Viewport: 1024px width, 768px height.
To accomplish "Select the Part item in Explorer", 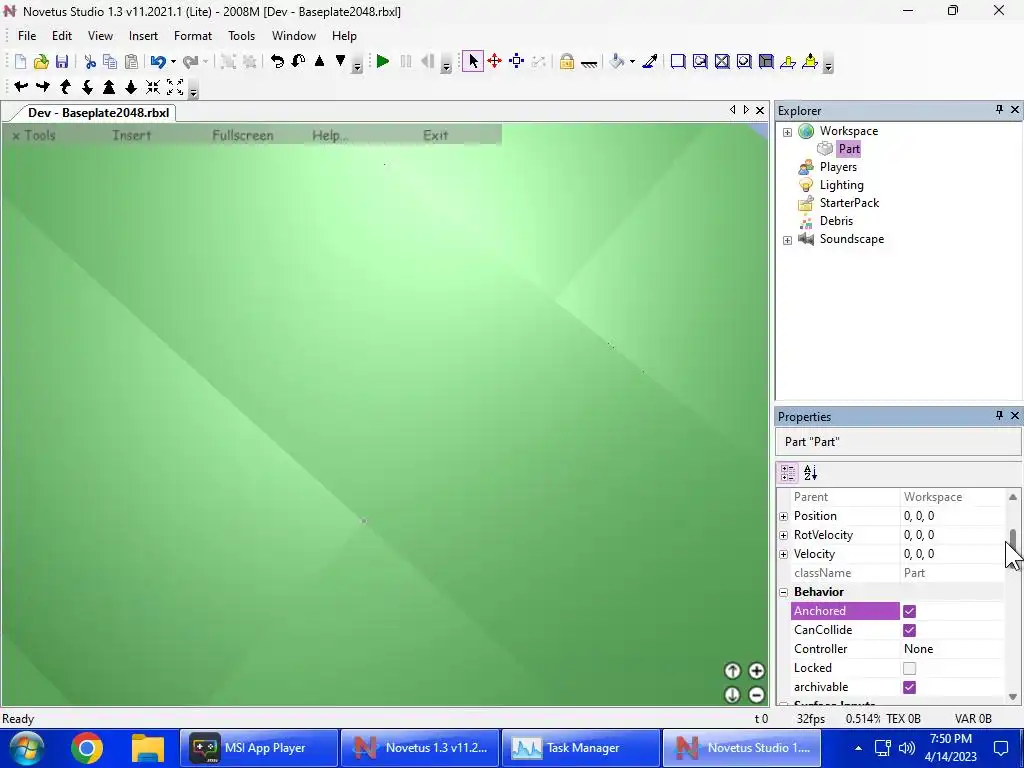I will 849,149.
